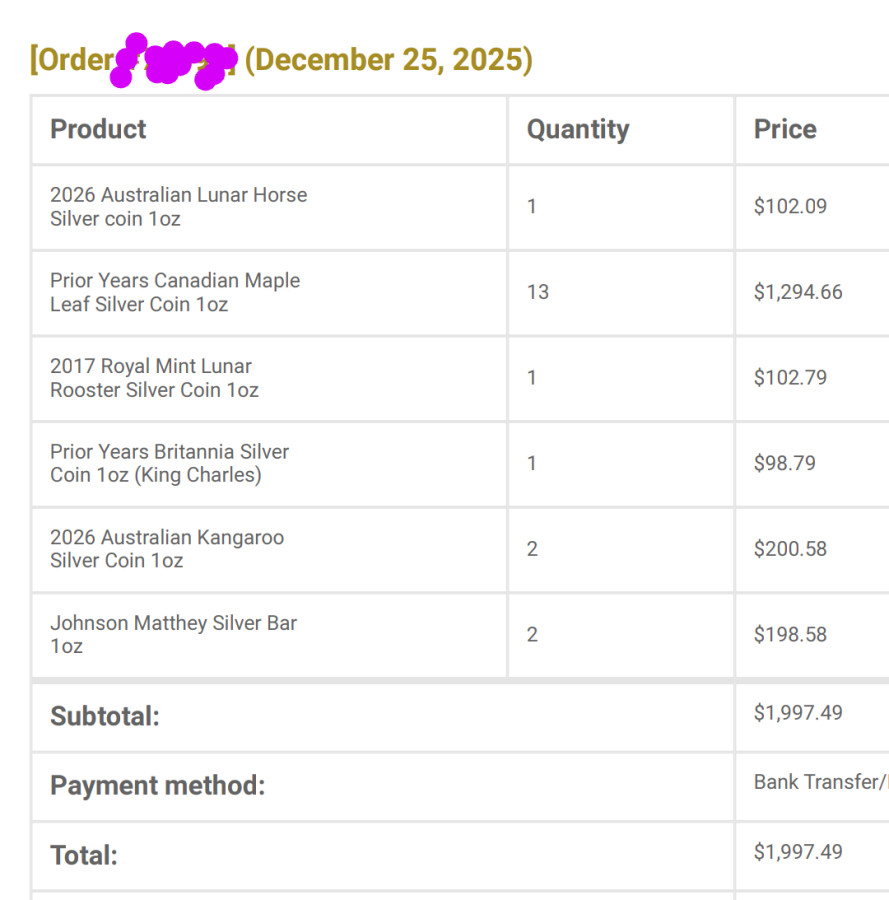Viewport: 889px width, 900px height.
Task: Select Prior Years Canadian Maple Leaf product name
Action: click(175, 292)
